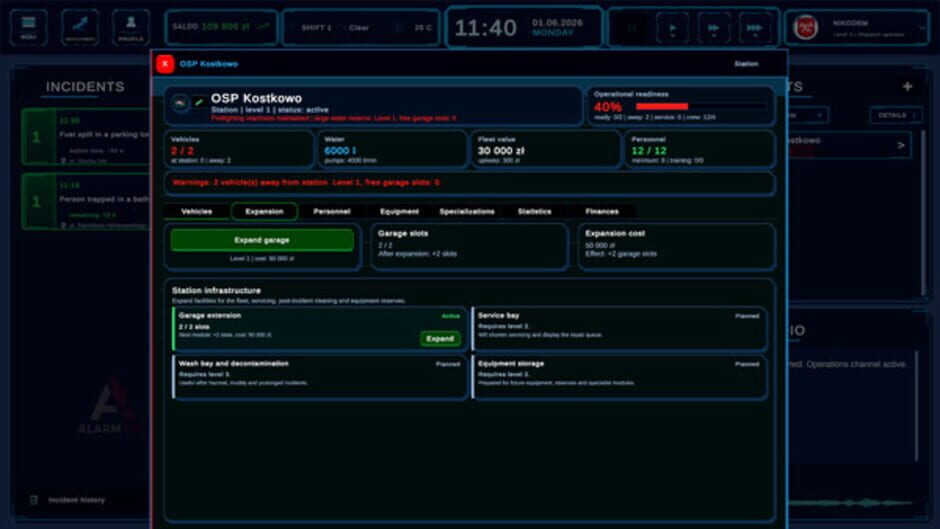Click the Garage slots info panel
940x529 pixels.
(469, 247)
